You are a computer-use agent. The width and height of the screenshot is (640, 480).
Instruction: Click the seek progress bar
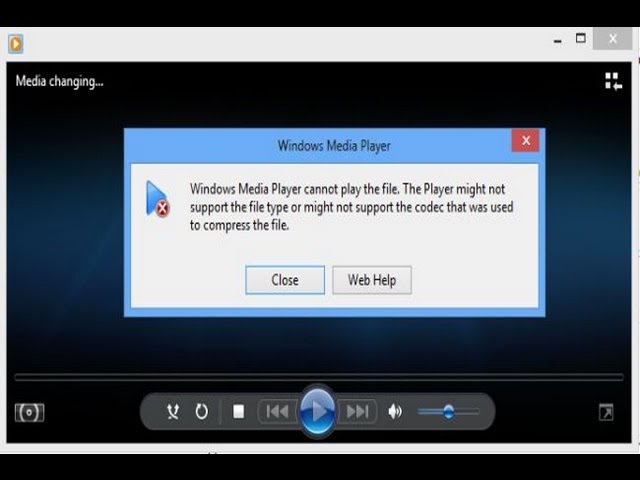pos(319,377)
